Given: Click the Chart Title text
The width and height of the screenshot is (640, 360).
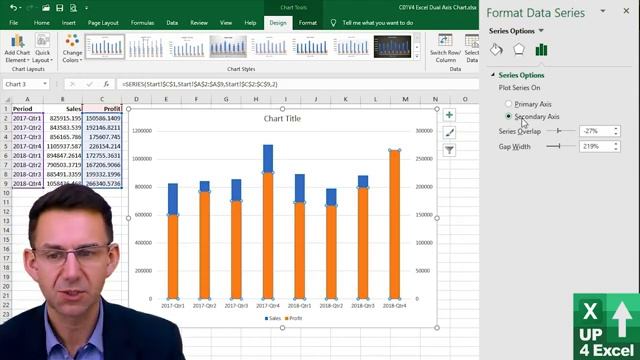Looking at the screenshot, I should click(x=282, y=118).
